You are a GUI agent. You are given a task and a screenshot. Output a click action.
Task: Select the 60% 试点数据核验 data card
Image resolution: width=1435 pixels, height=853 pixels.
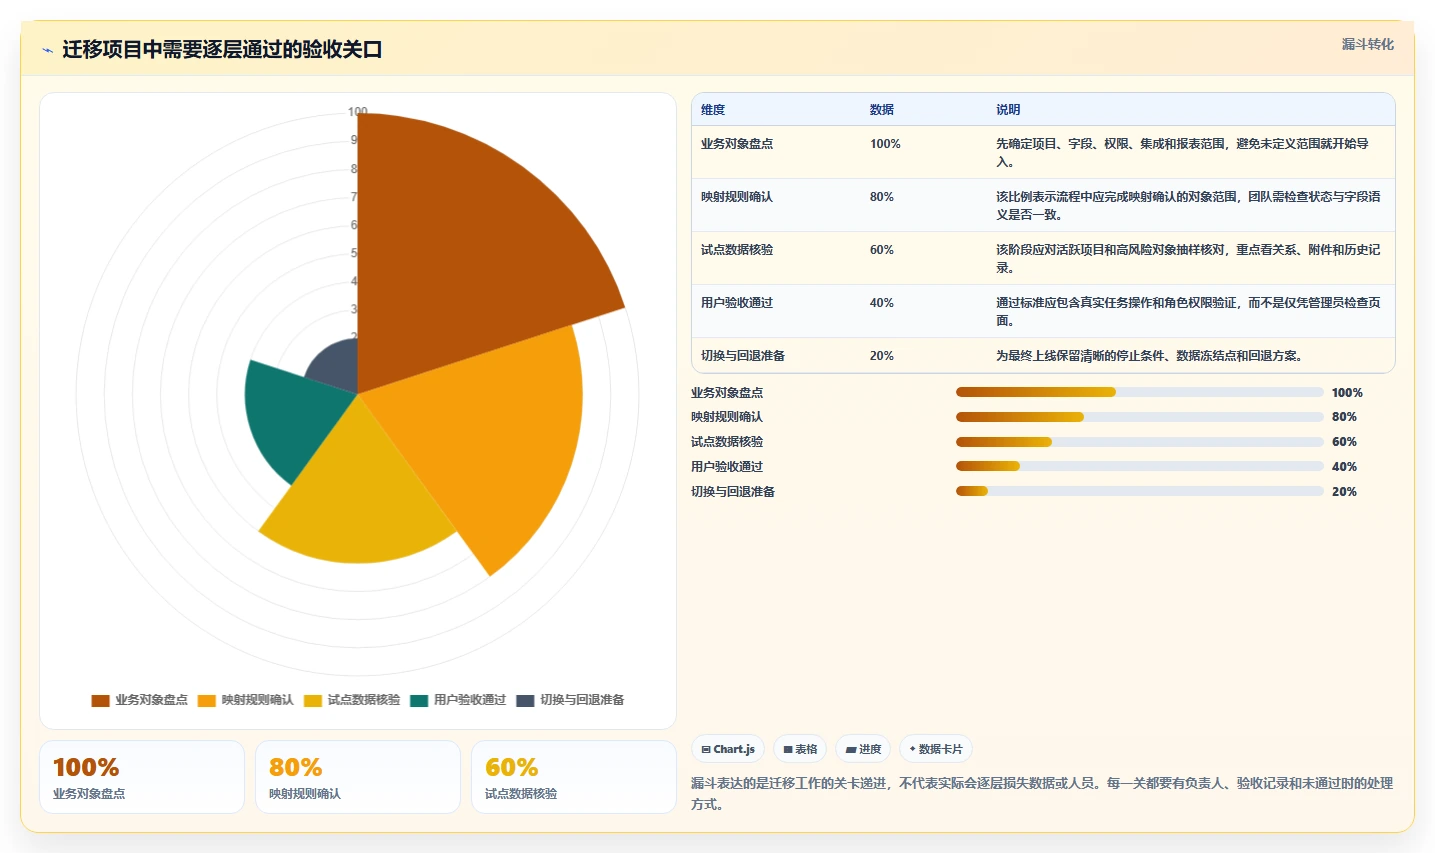(574, 777)
